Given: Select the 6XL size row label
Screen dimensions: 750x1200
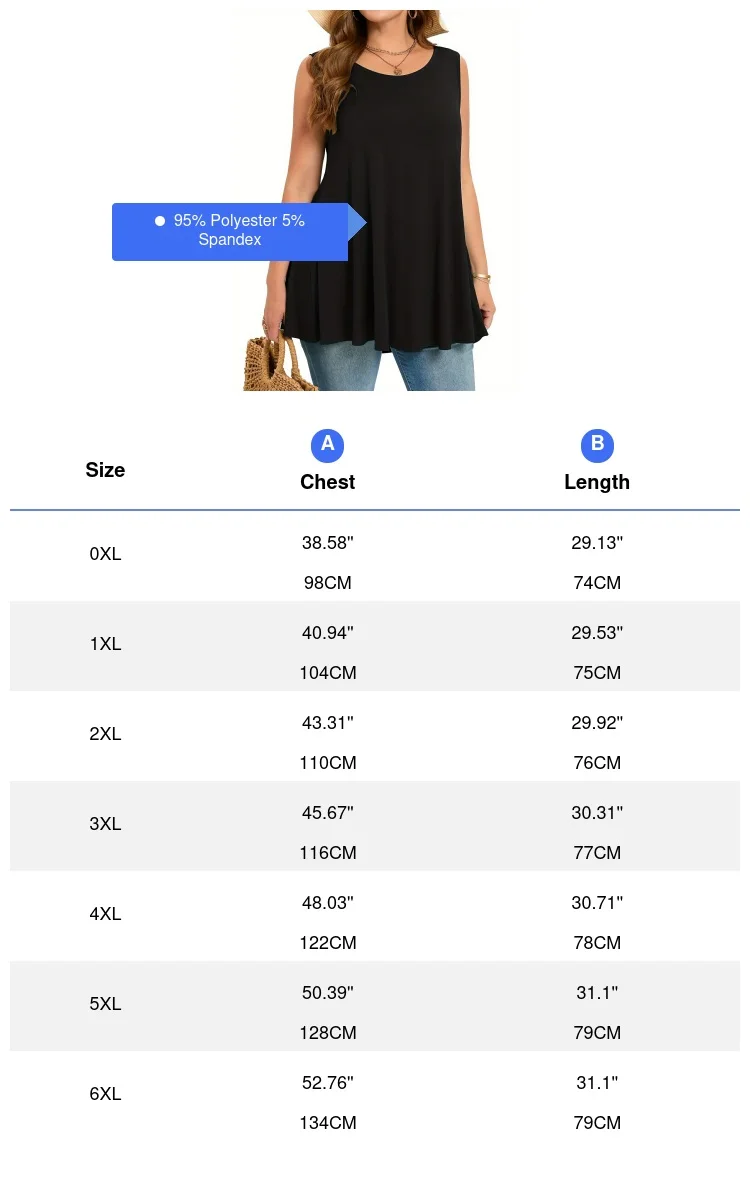Looking at the screenshot, I should point(105,1094).
